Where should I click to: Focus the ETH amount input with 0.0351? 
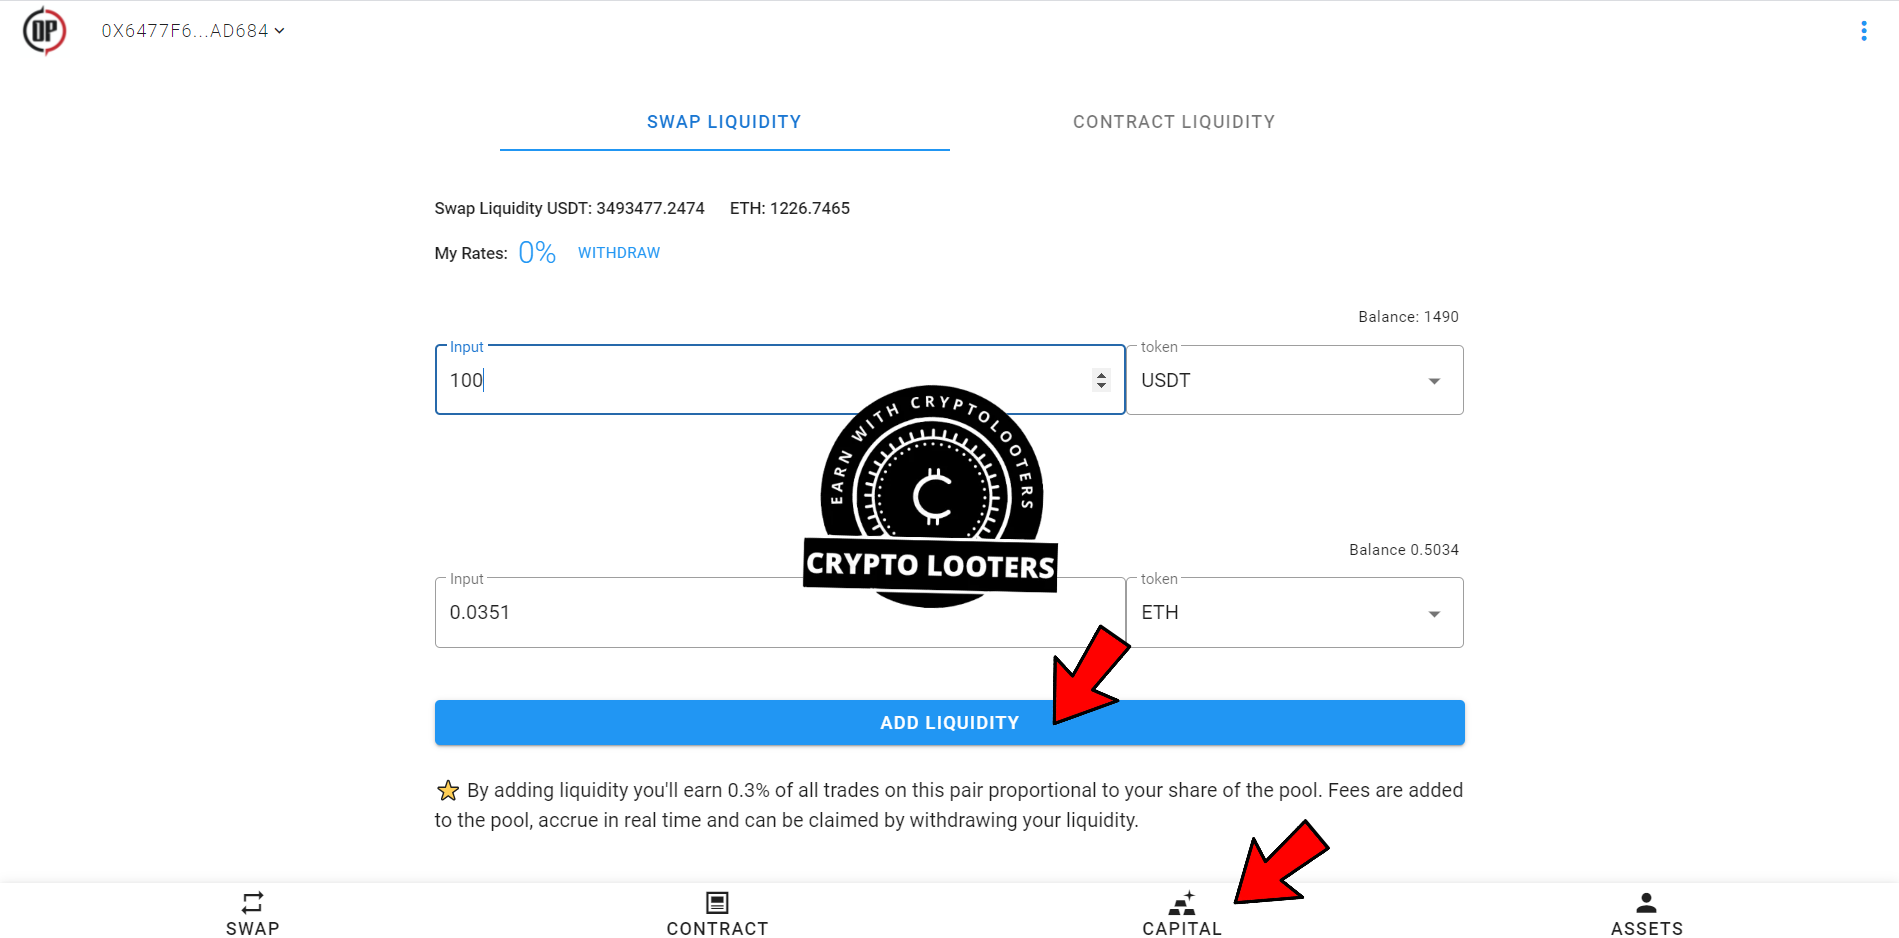tap(780, 612)
